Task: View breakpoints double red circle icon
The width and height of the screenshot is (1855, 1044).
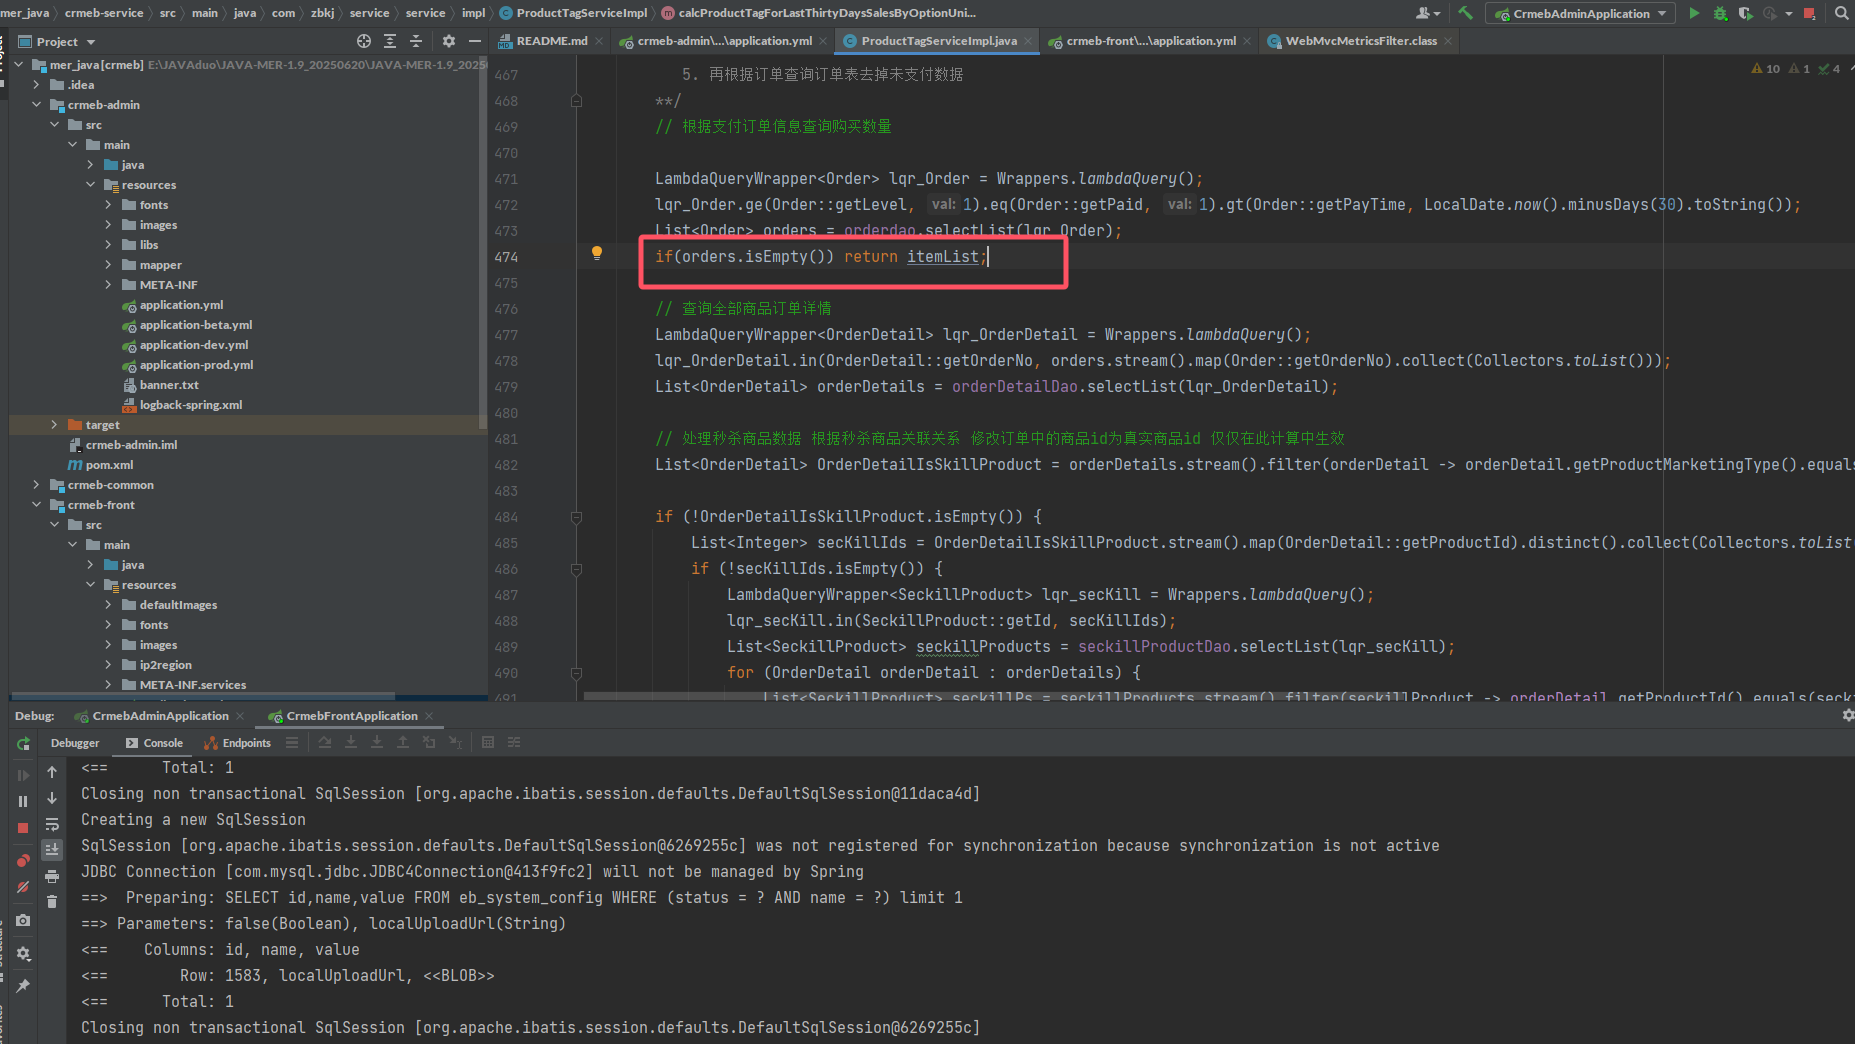Action: coord(23,861)
